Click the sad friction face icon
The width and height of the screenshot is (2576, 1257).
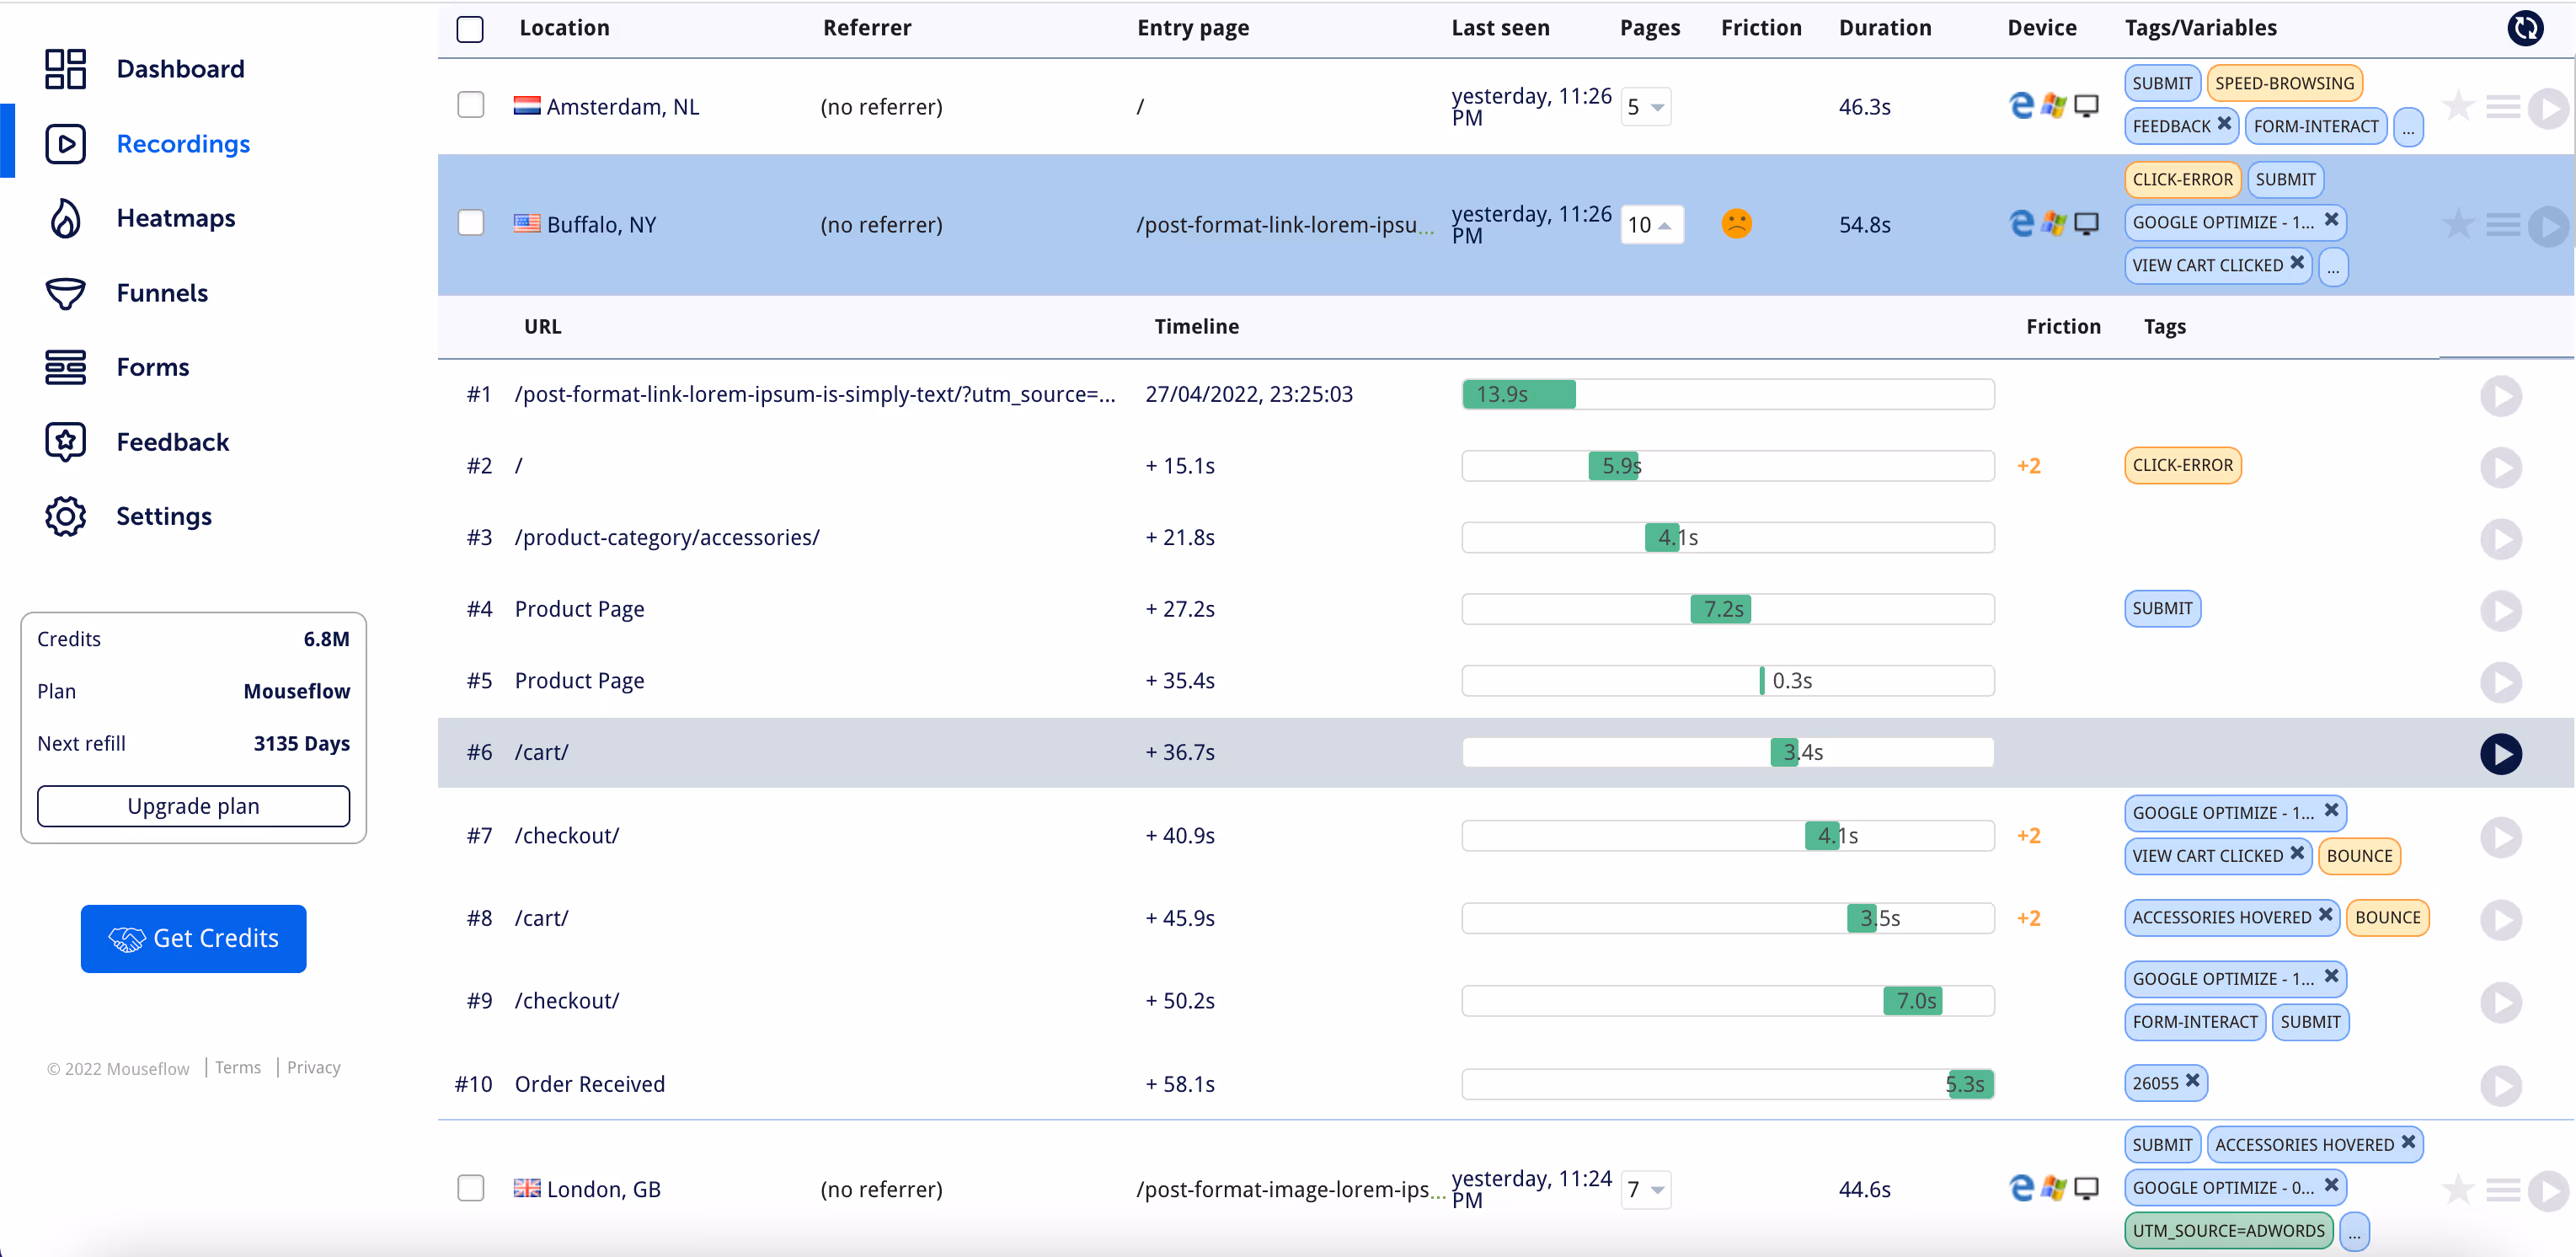click(1736, 223)
